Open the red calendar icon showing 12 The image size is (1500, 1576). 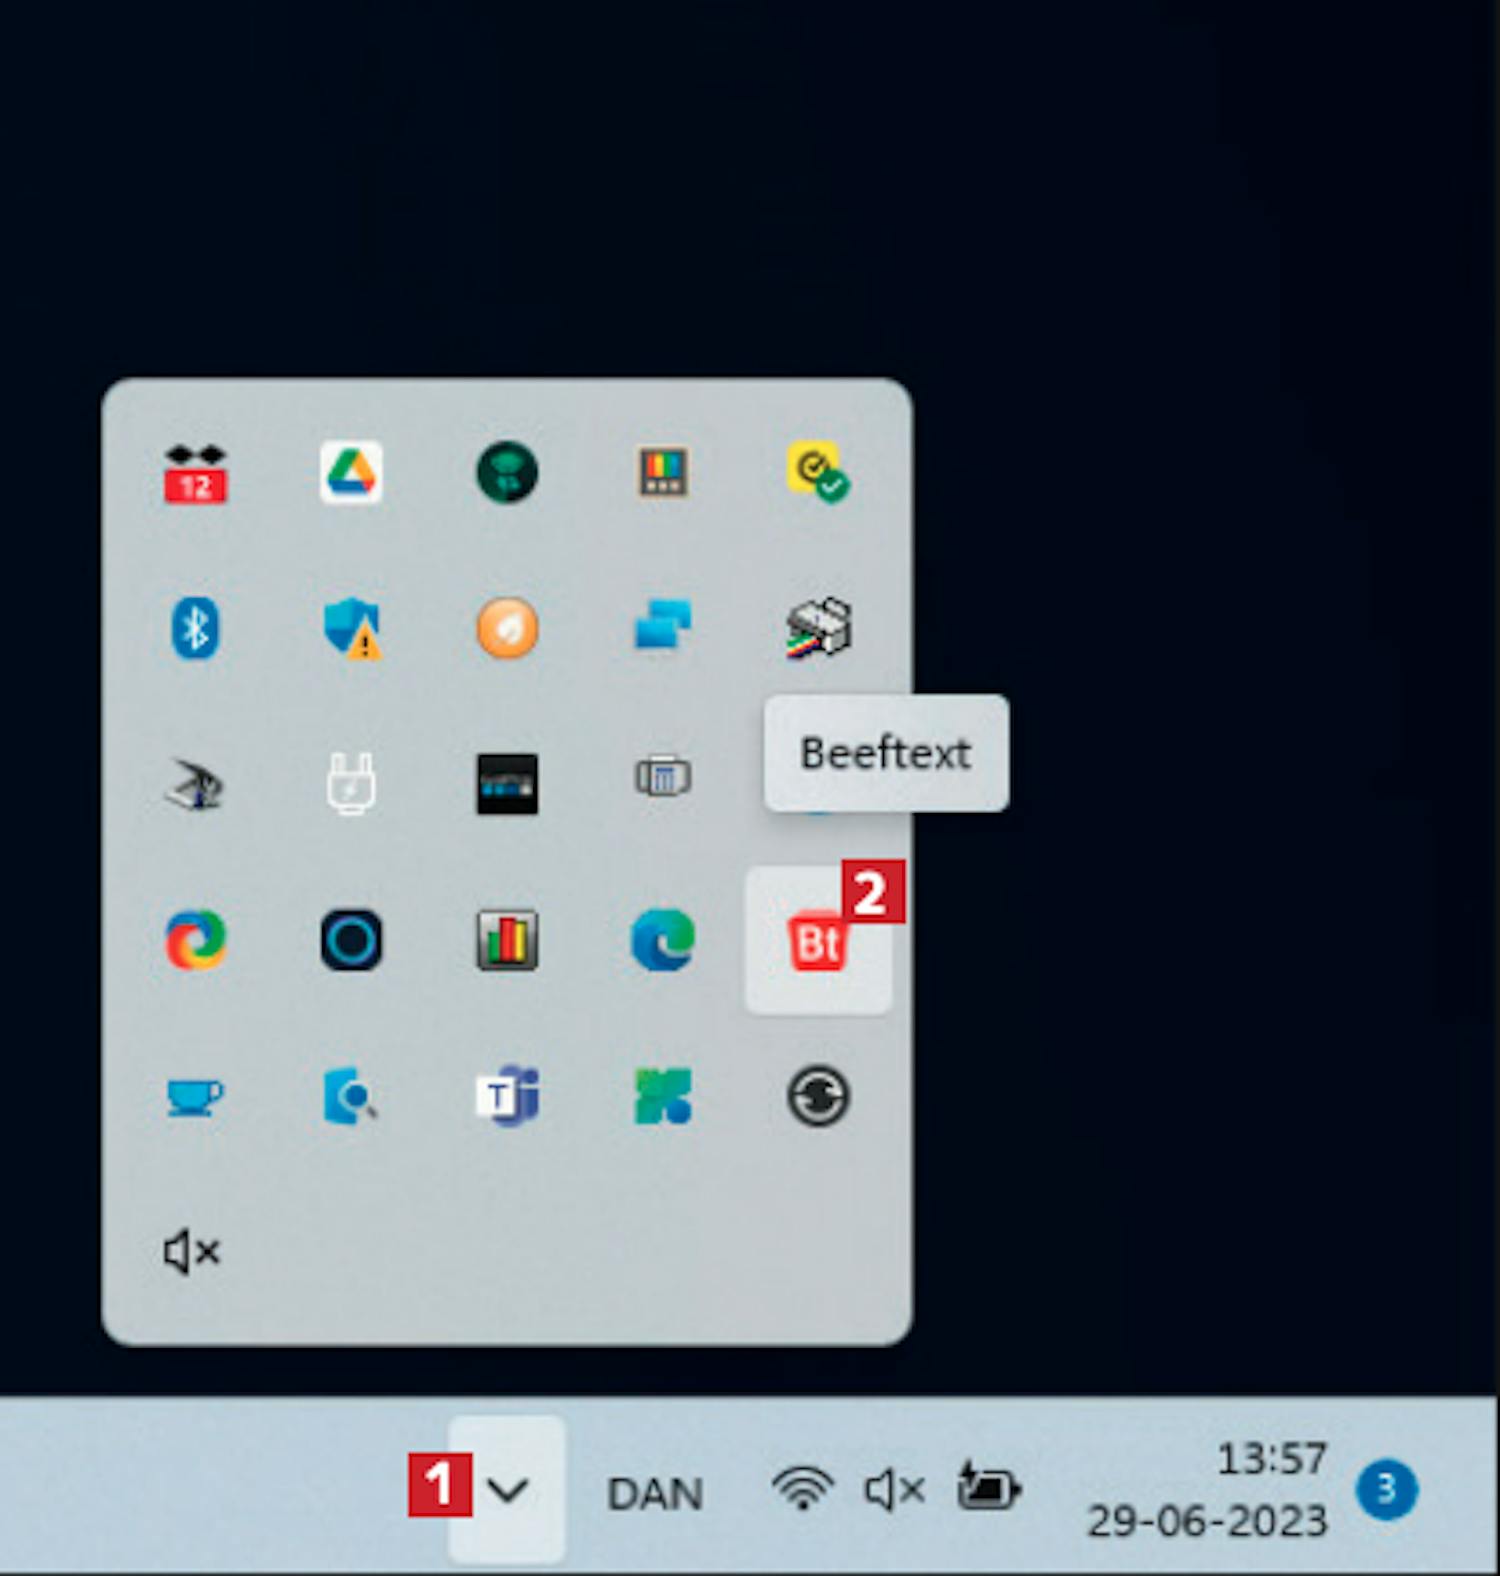click(196, 473)
